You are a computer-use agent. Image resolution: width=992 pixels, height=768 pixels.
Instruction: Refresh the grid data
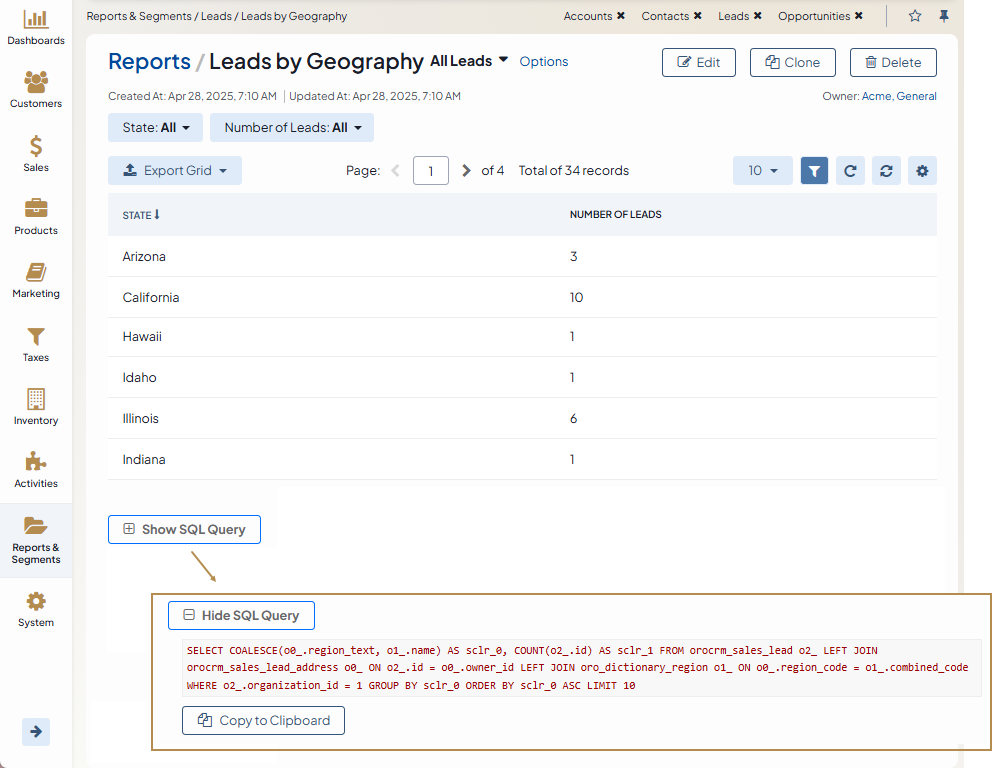click(850, 171)
